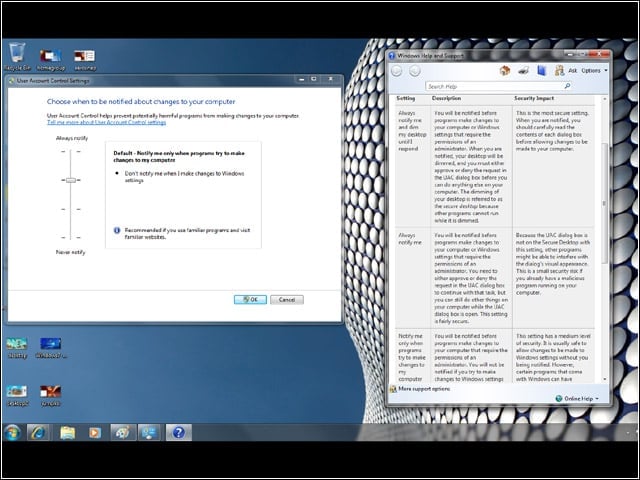Click 'Notify me only when programs try' cell
Image resolution: width=640 pixels, height=480 pixels.
(412, 358)
